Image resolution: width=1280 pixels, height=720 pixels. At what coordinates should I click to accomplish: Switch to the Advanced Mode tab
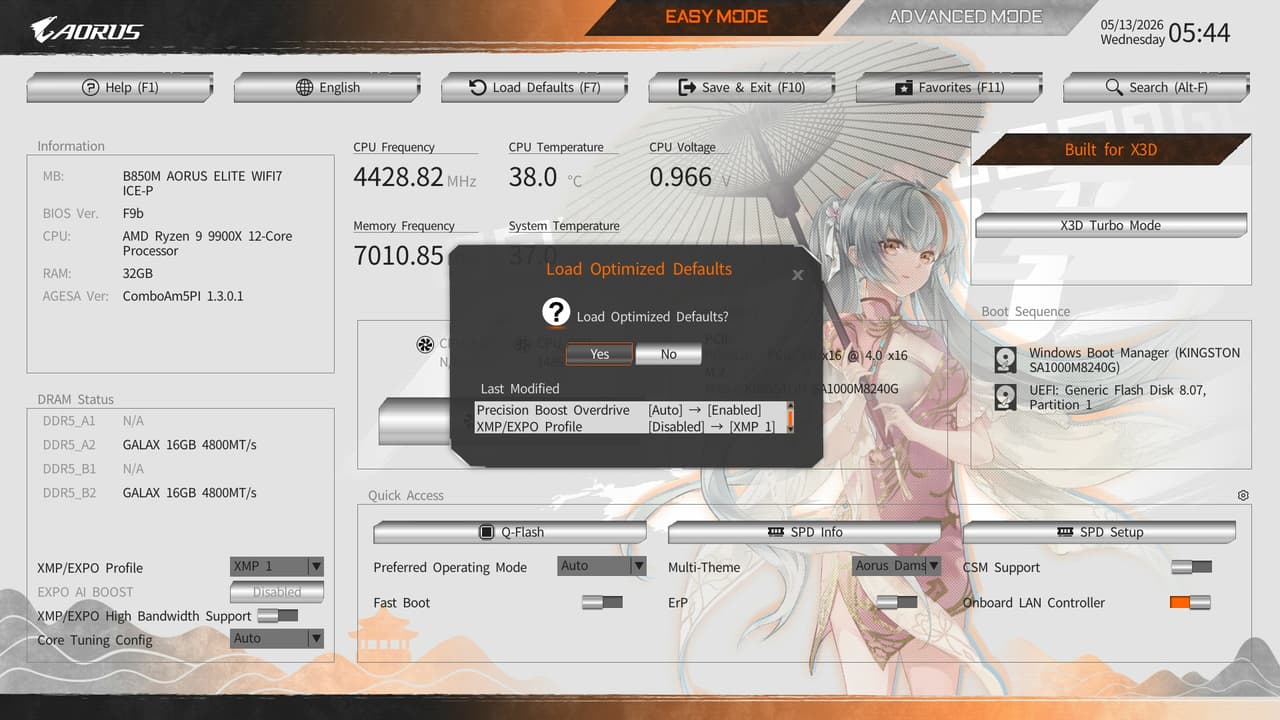(x=966, y=17)
